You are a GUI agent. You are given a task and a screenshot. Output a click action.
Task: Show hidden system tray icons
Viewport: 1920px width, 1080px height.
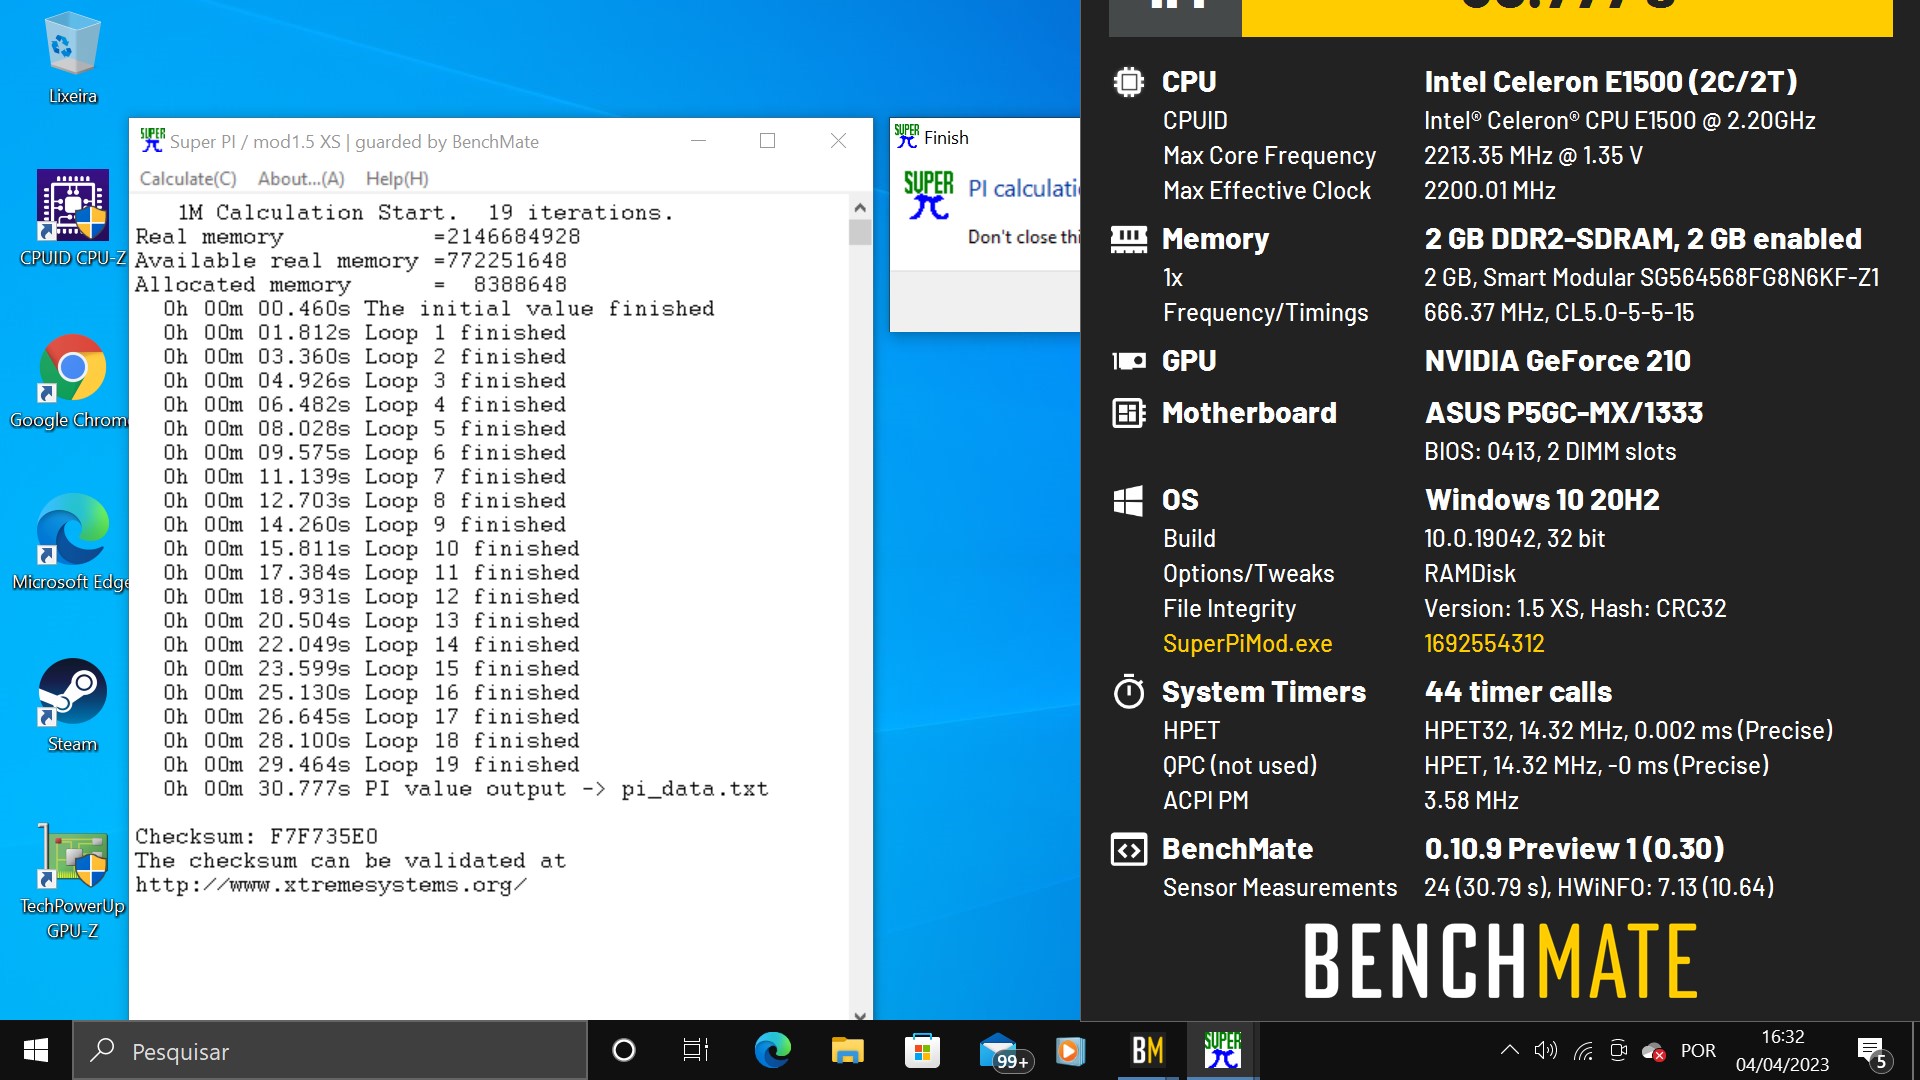(1510, 1050)
